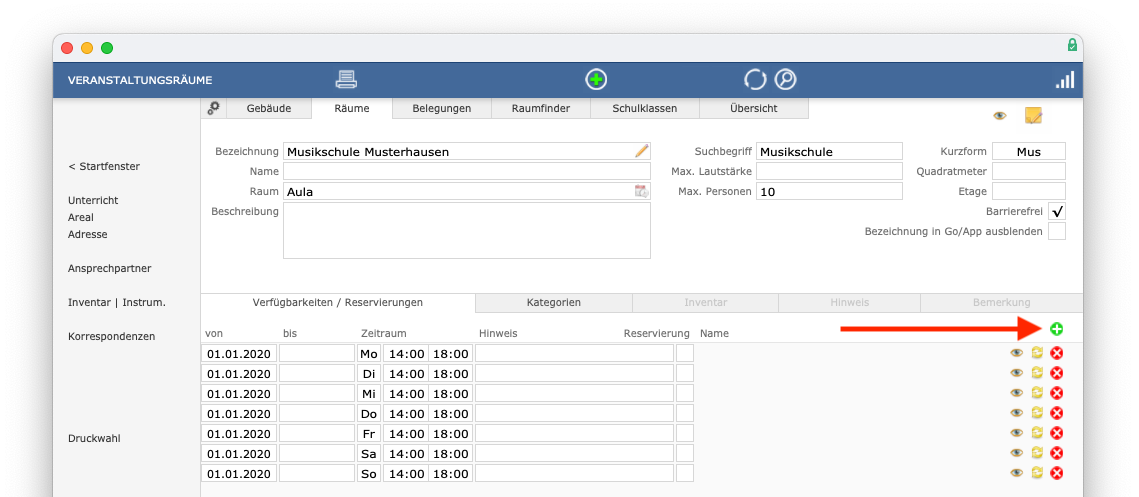Click the green lock icon in title bar
1139x497 pixels.
point(1071,46)
